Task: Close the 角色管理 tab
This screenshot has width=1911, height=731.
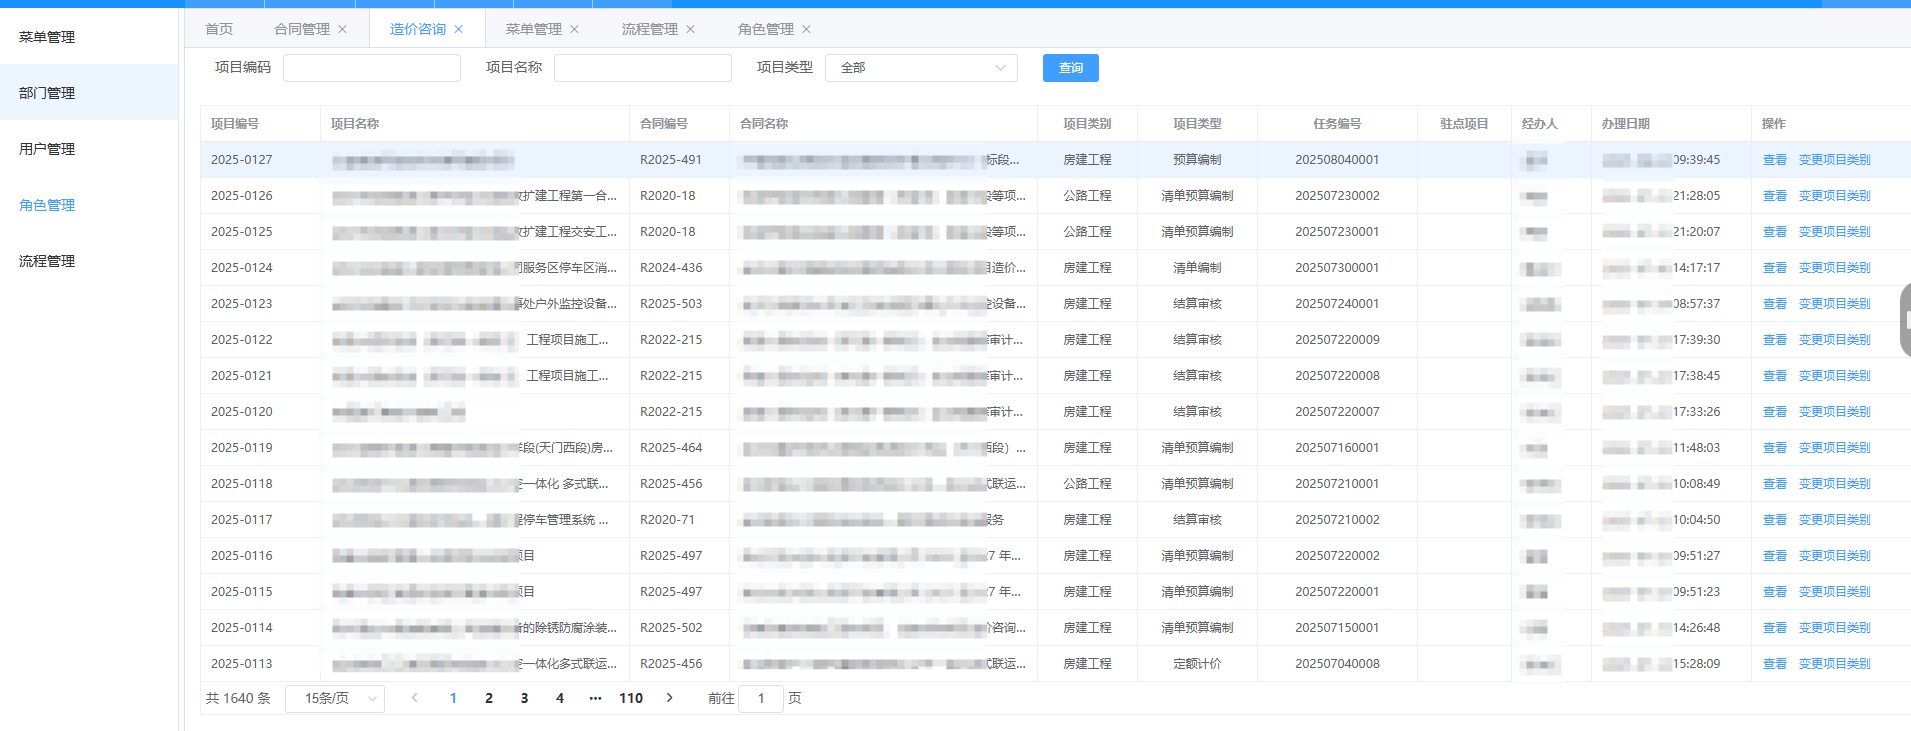Action: click(x=806, y=29)
